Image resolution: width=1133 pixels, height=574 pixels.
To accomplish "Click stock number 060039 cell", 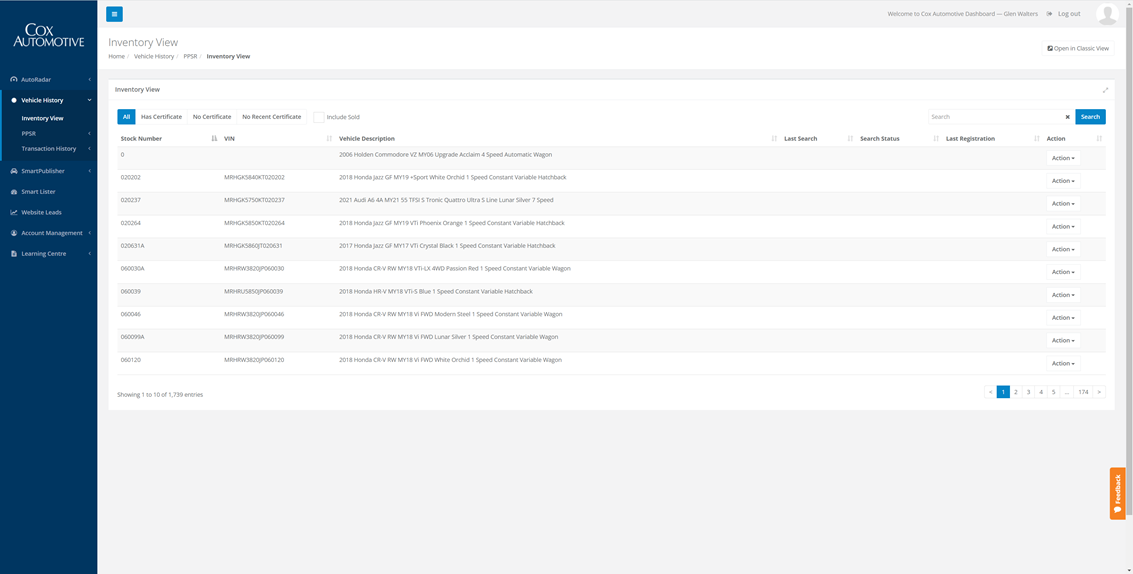I will 131,291.
